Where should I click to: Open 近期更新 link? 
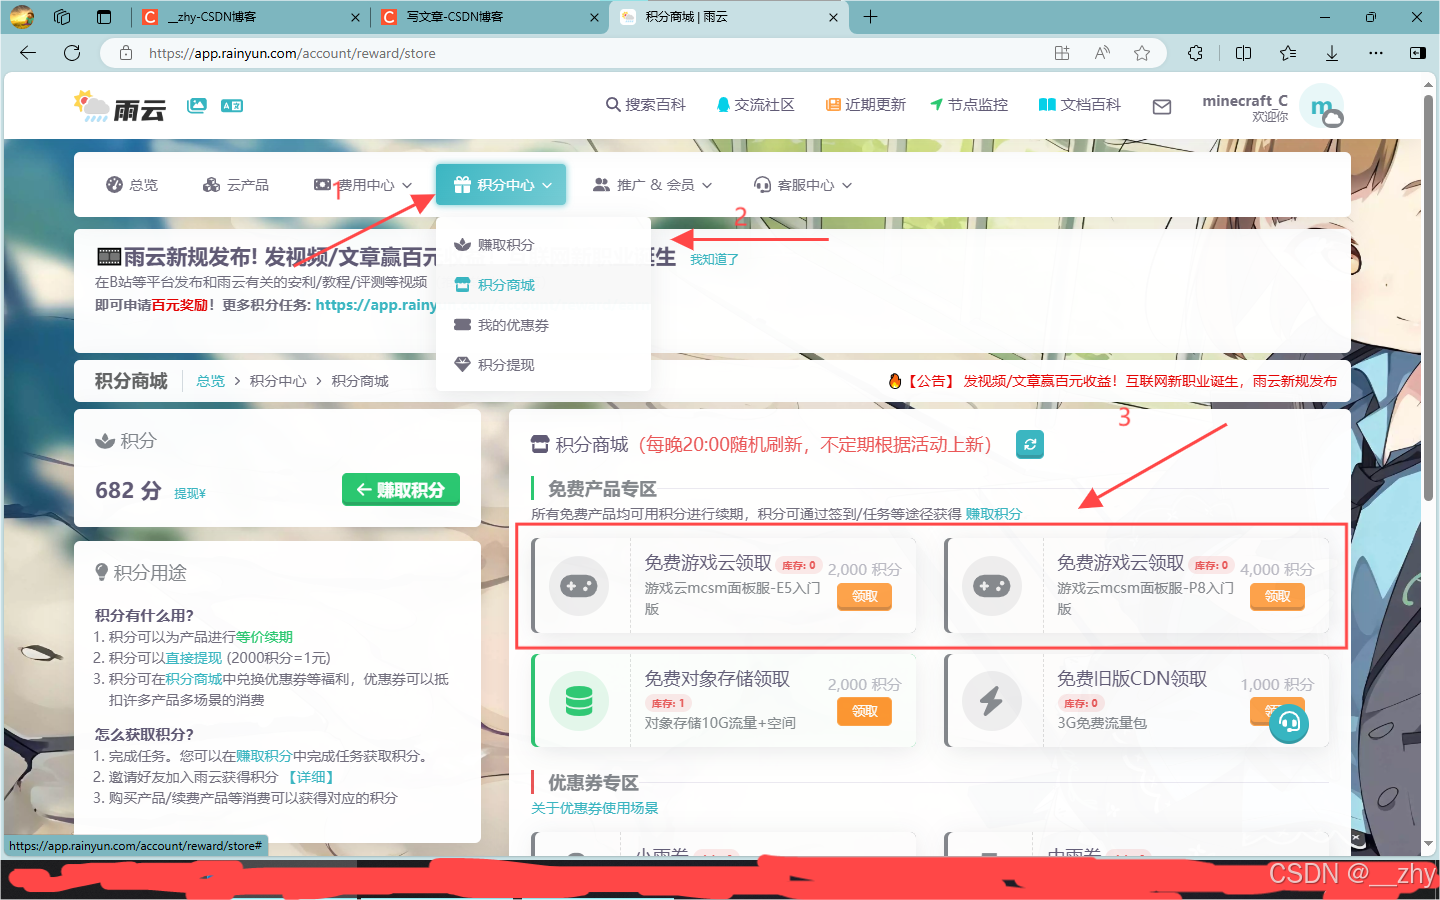(866, 105)
